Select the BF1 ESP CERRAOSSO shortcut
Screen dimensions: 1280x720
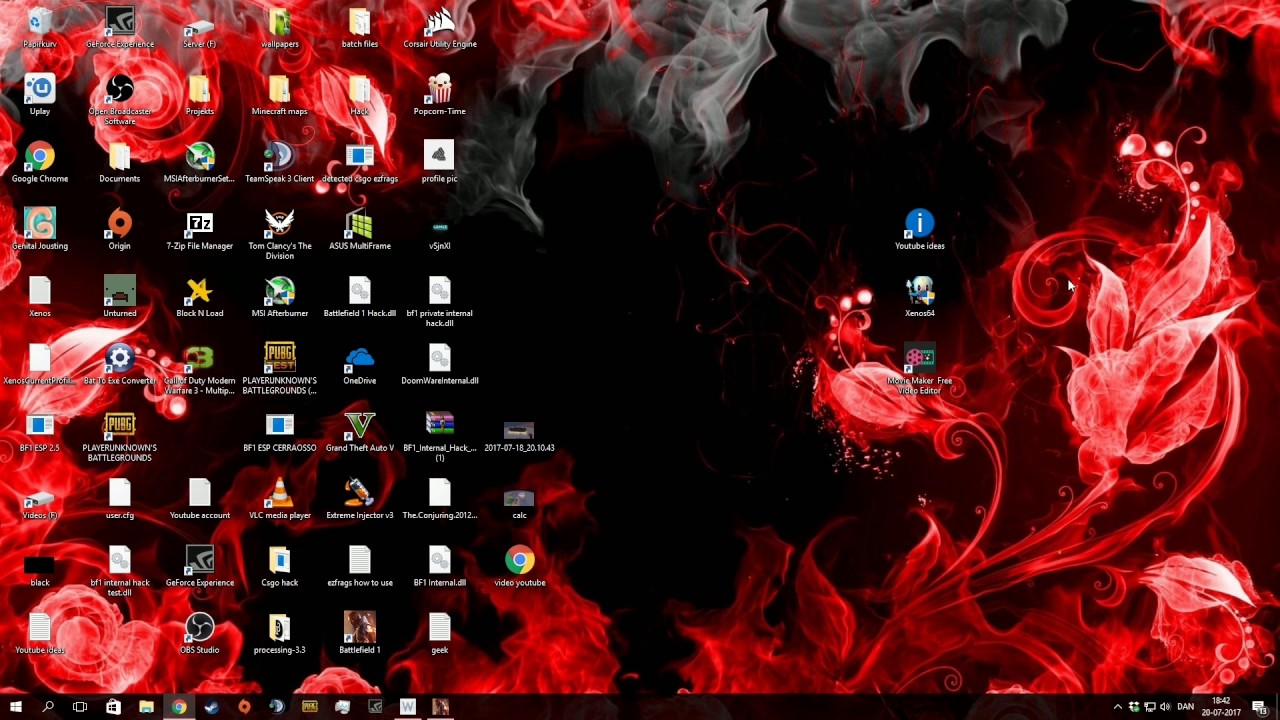[x=279, y=430]
